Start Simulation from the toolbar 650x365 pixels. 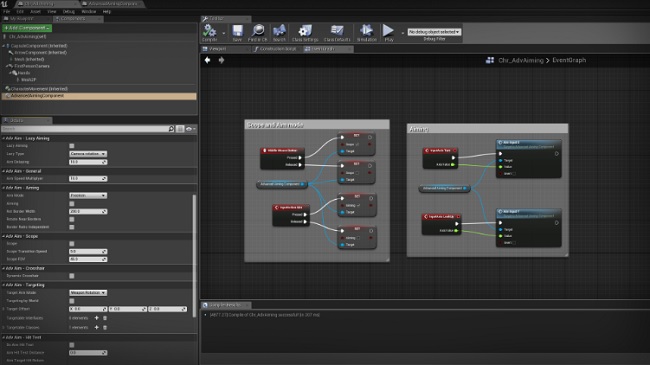pyautogui.click(x=366, y=32)
